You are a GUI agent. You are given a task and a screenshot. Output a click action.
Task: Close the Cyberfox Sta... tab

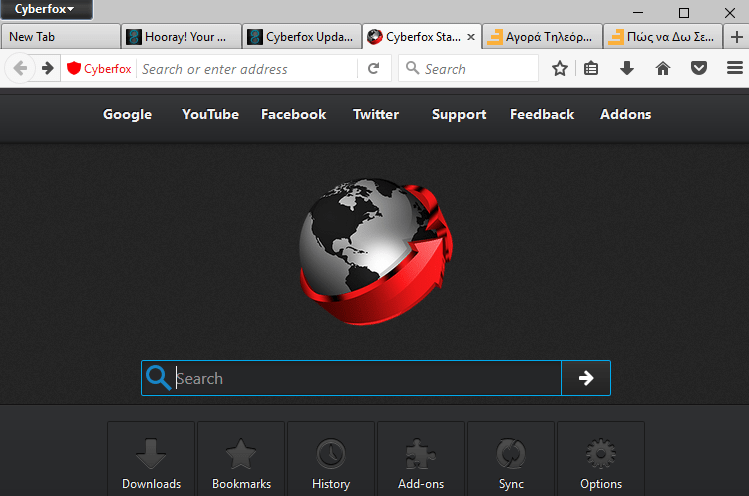pyautogui.click(x=471, y=37)
